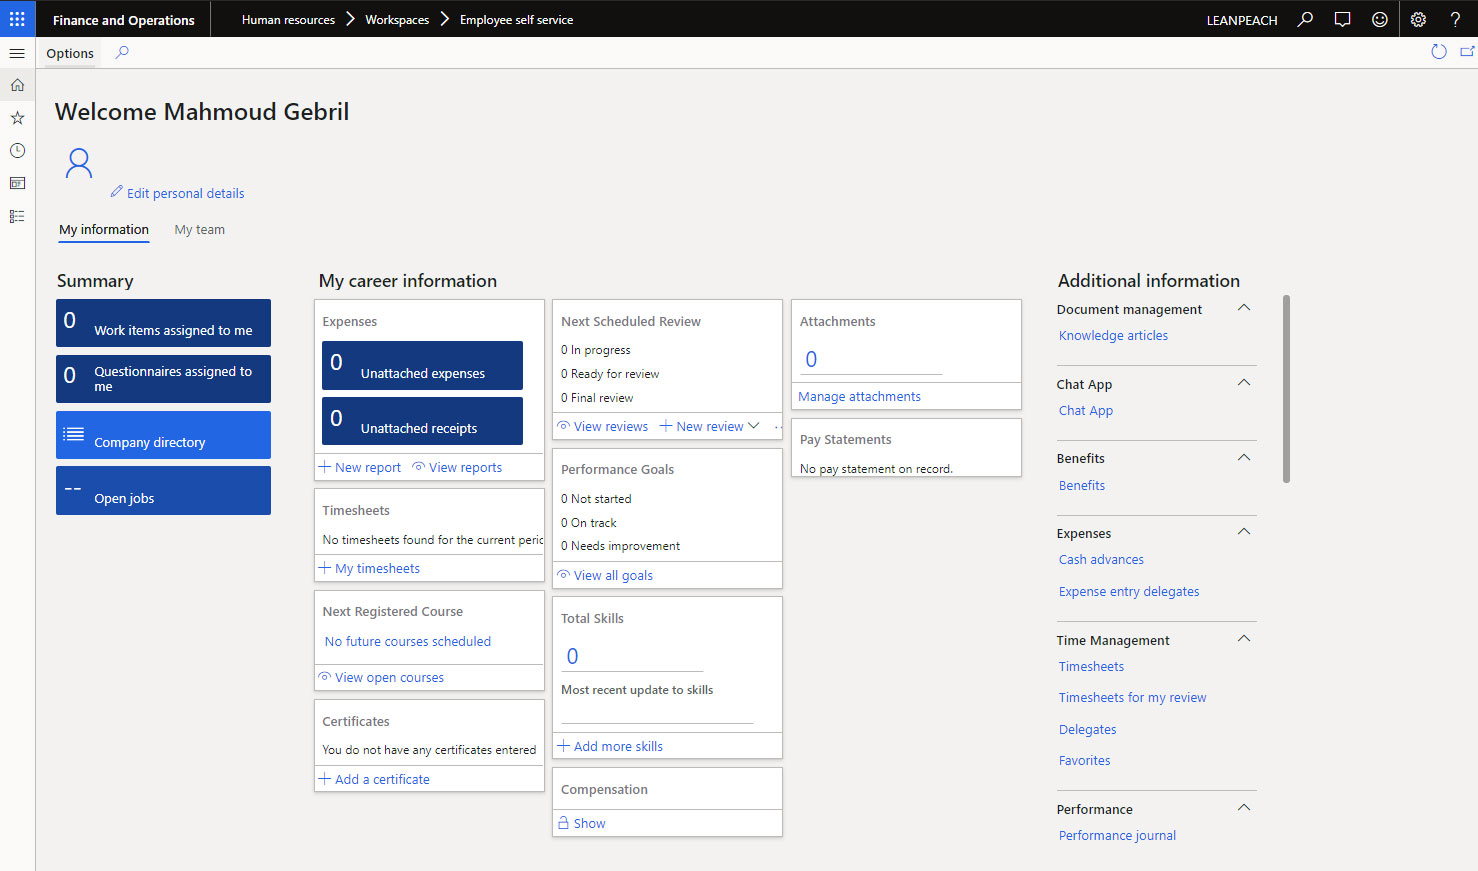This screenshot has width=1478, height=871.
Task: Expand the hamburger navigation pane
Action: tap(17, 53)
